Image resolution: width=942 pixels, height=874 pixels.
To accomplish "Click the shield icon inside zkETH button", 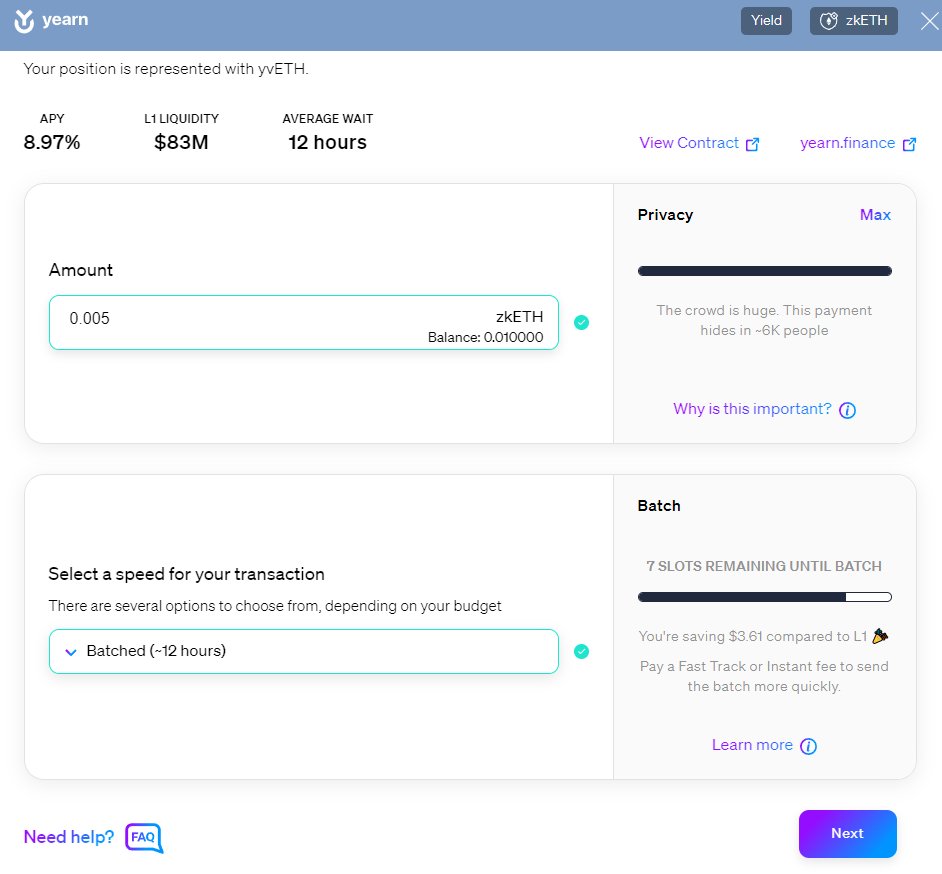I will pyautogui.click(x=828, y=21).
